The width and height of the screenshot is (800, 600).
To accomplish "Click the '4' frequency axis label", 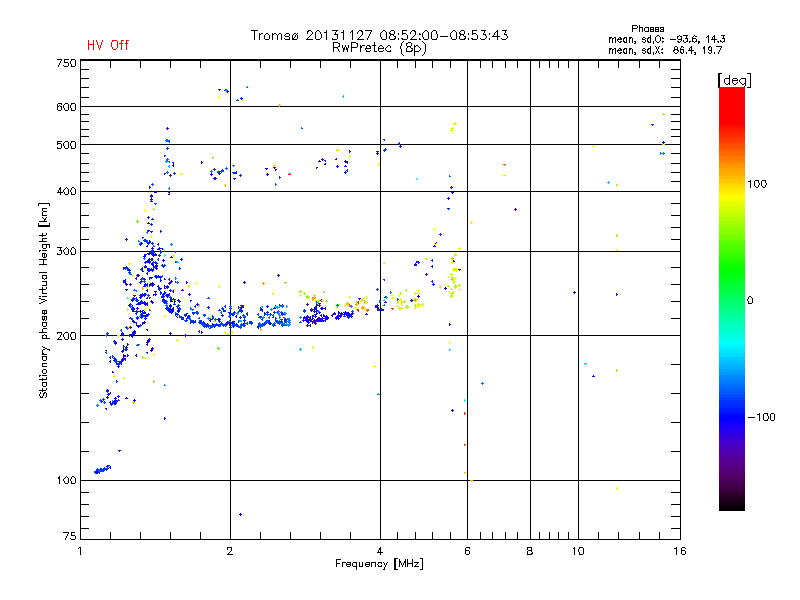I will [380, 551].
